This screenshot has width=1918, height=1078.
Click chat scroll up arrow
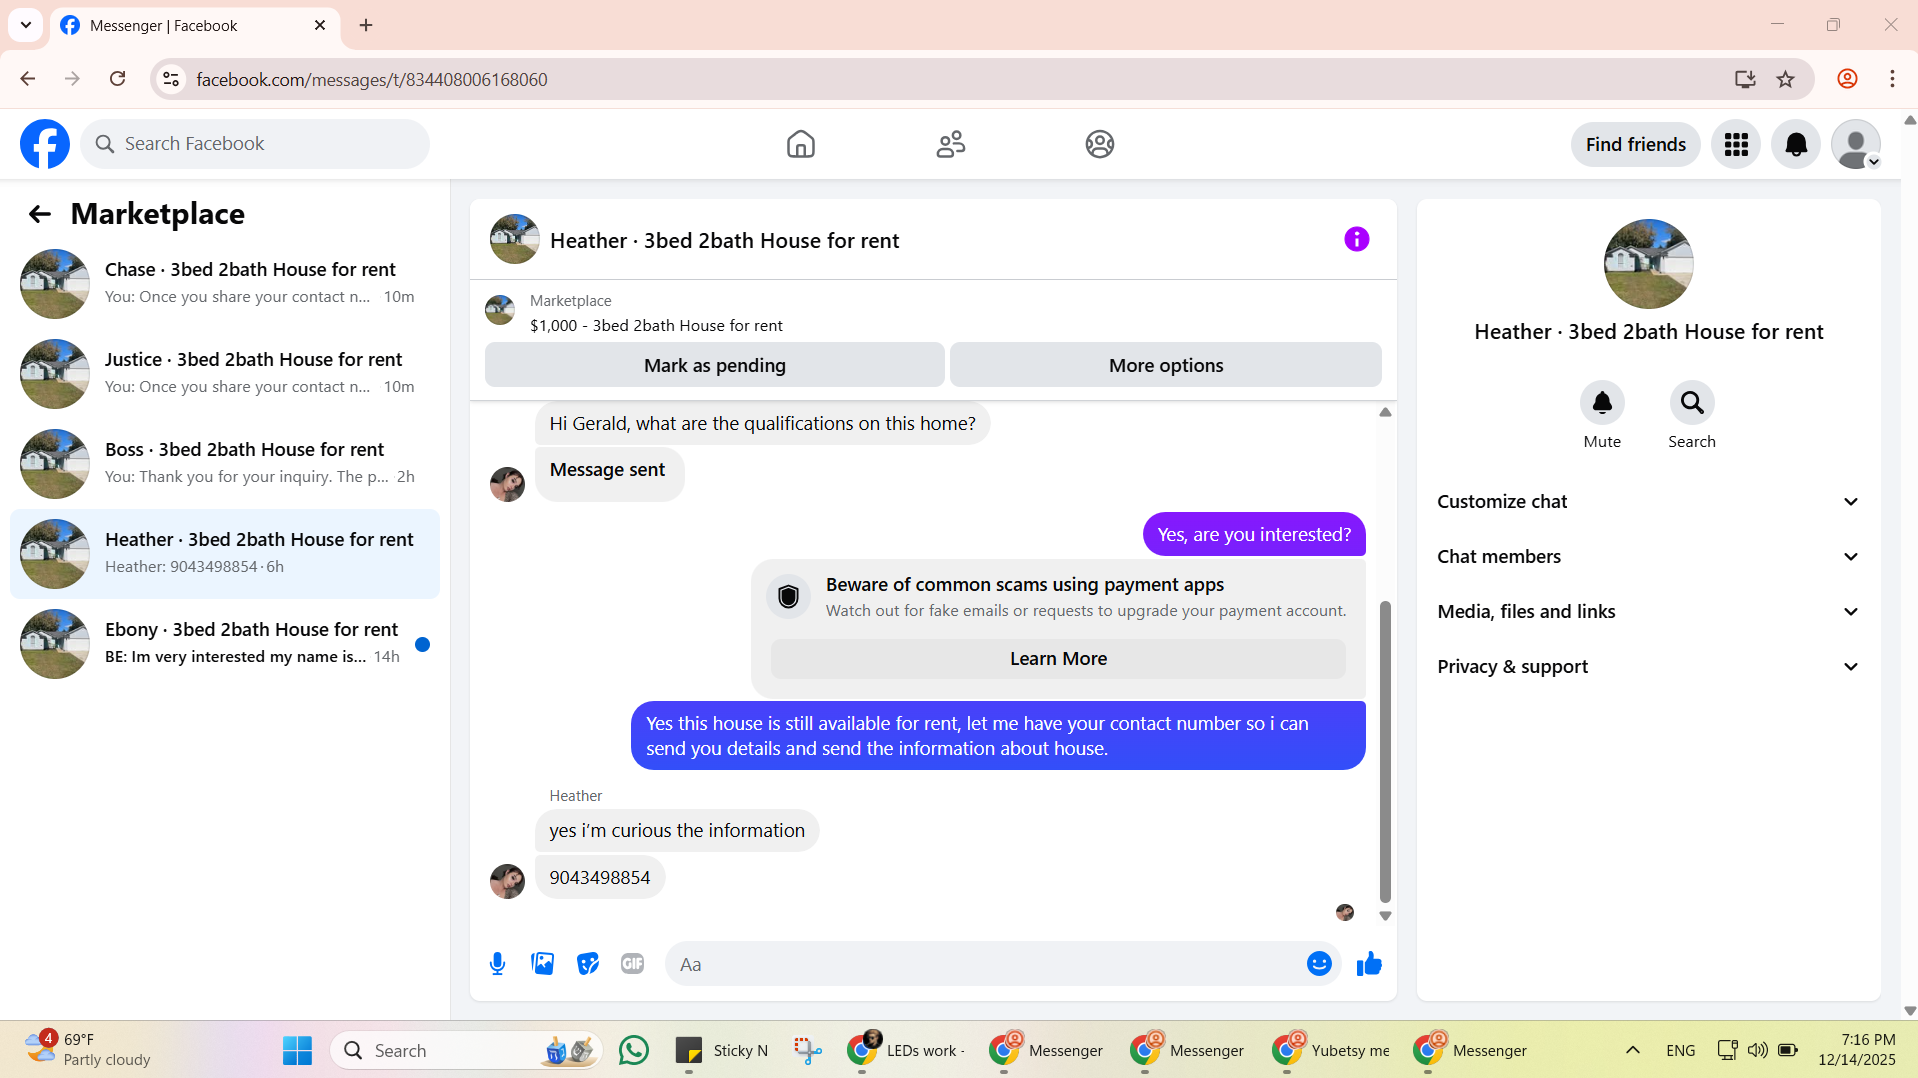(1385, 412)
